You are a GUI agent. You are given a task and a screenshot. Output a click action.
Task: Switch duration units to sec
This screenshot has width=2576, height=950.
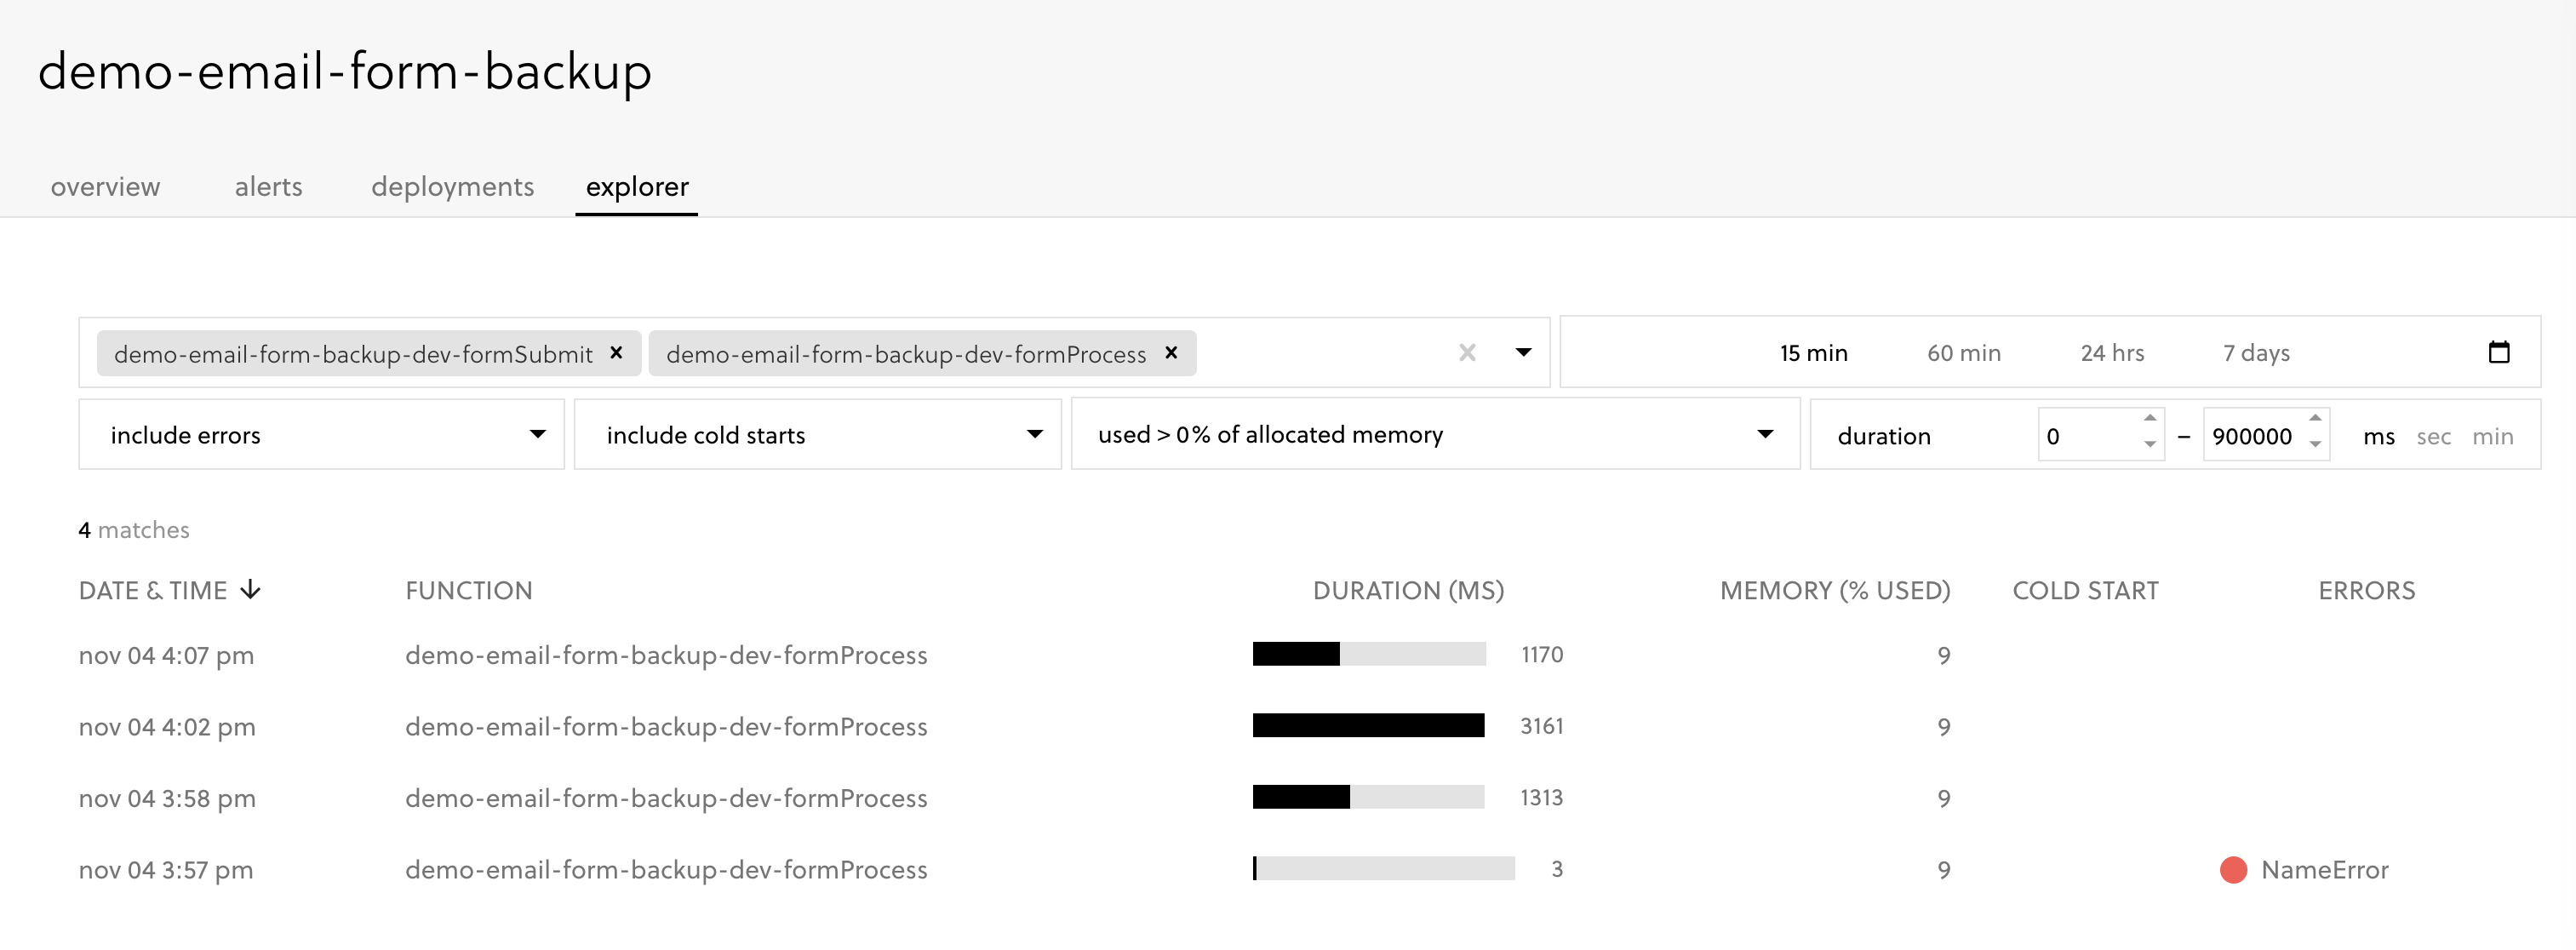tap(2434, 436)
